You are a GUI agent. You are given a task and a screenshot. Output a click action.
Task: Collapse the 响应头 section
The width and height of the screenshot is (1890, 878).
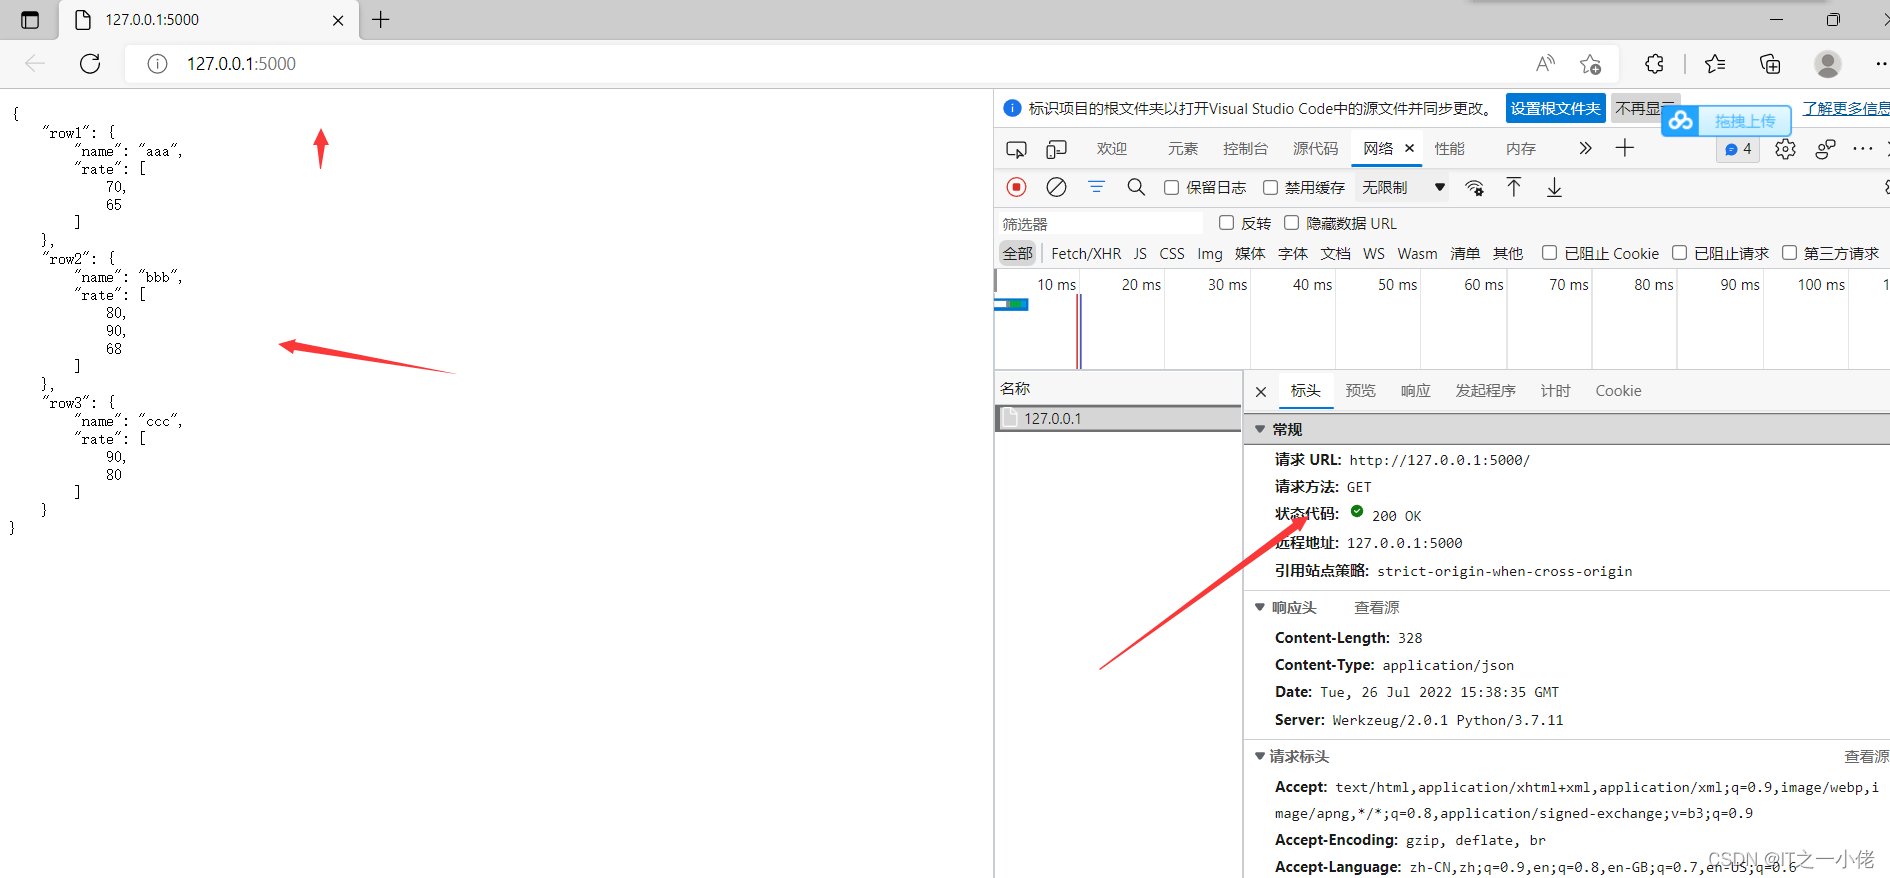(1260, 607)
